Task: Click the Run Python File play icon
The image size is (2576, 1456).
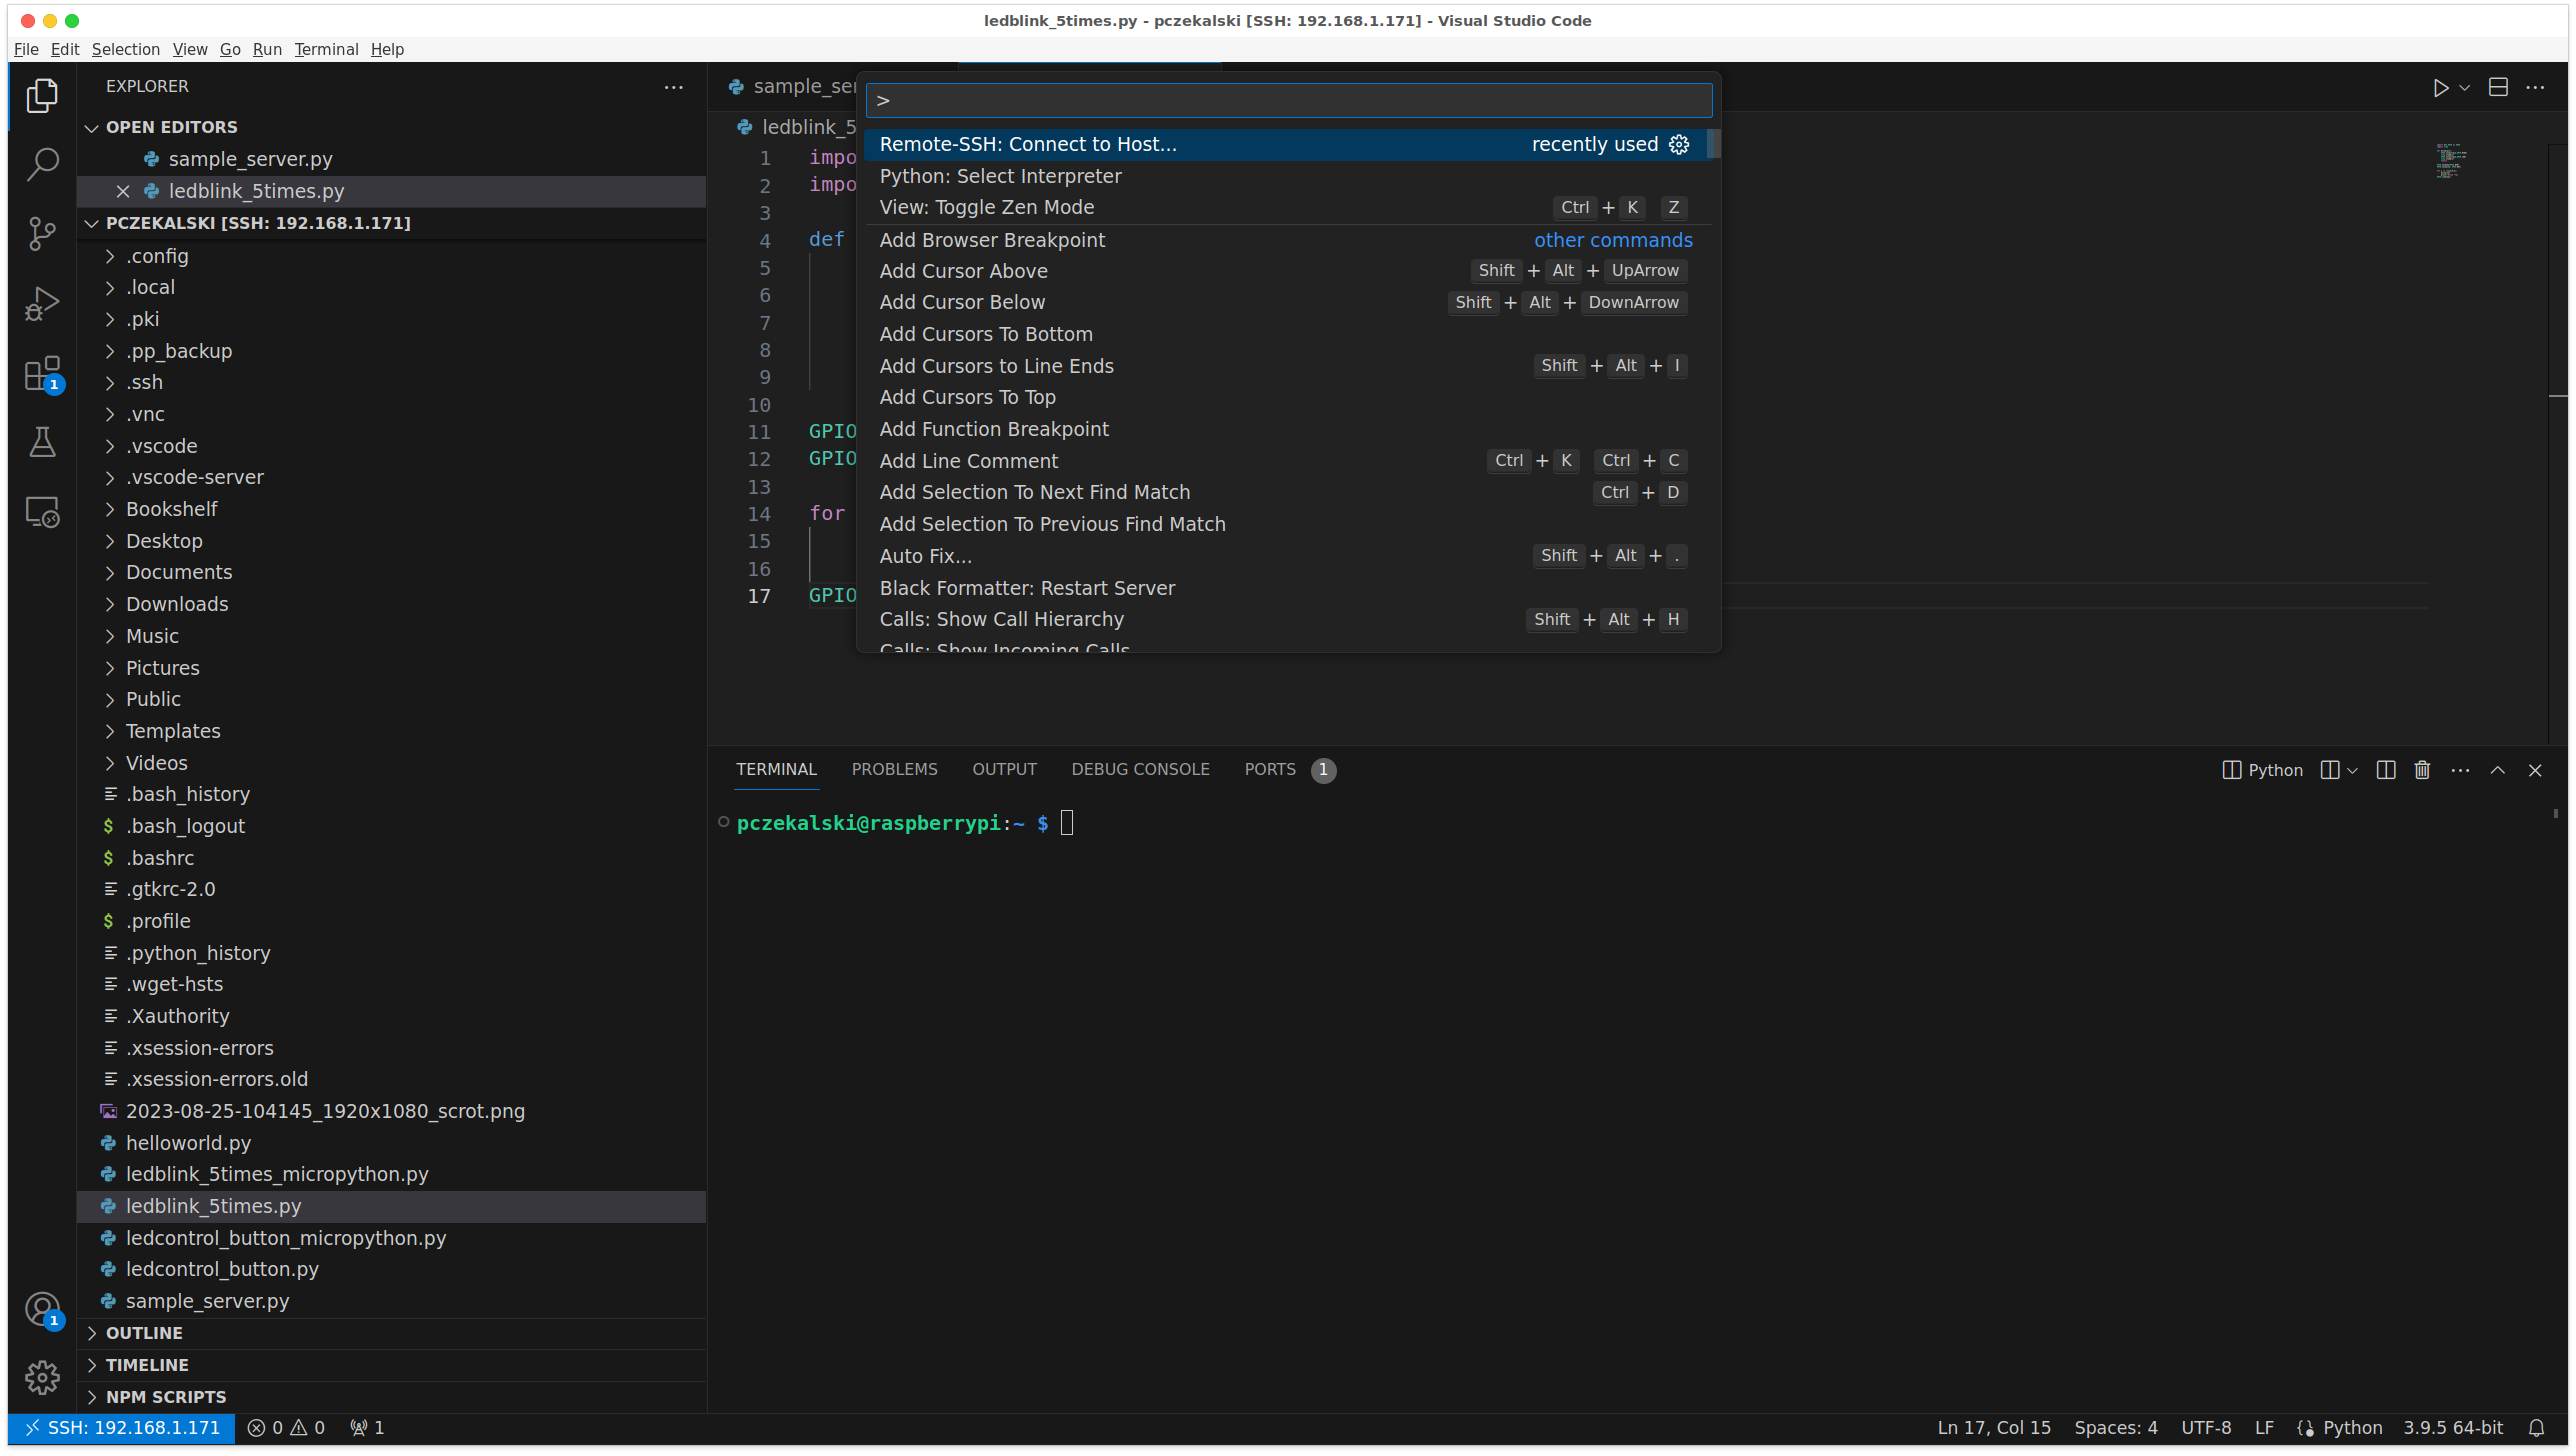Action: (2440, 88)
